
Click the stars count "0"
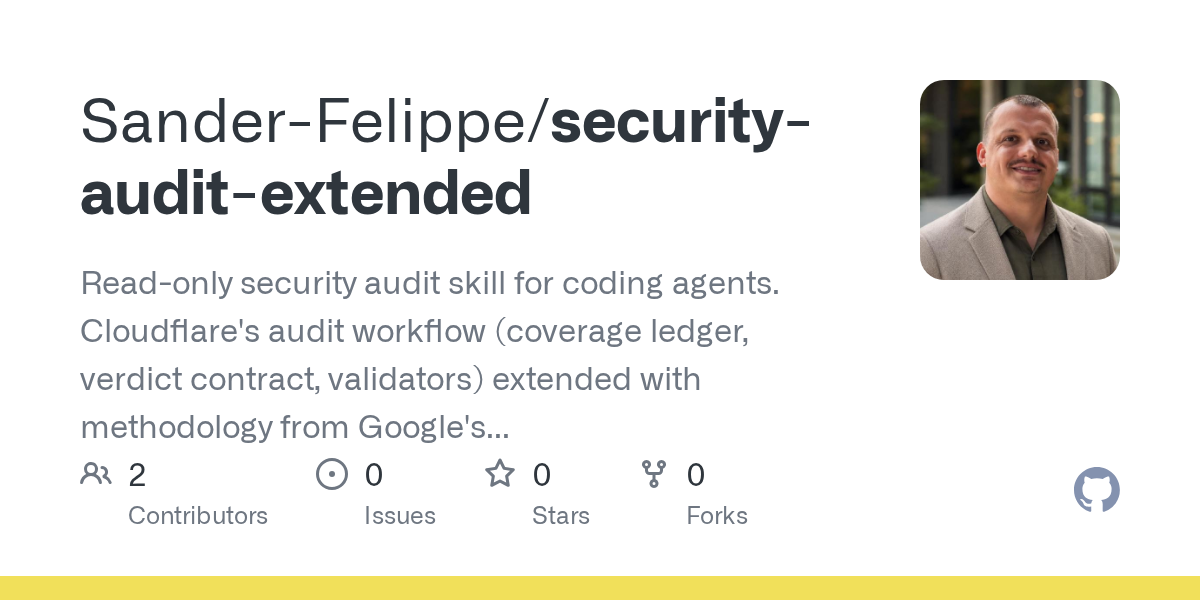point(542,475)
